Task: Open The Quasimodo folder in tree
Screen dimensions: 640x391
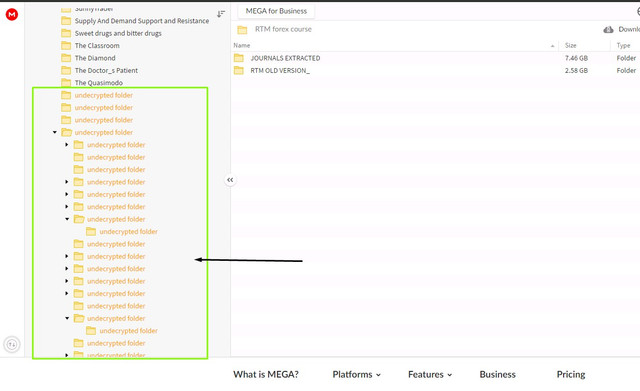Action: click(x=99, y=82)
